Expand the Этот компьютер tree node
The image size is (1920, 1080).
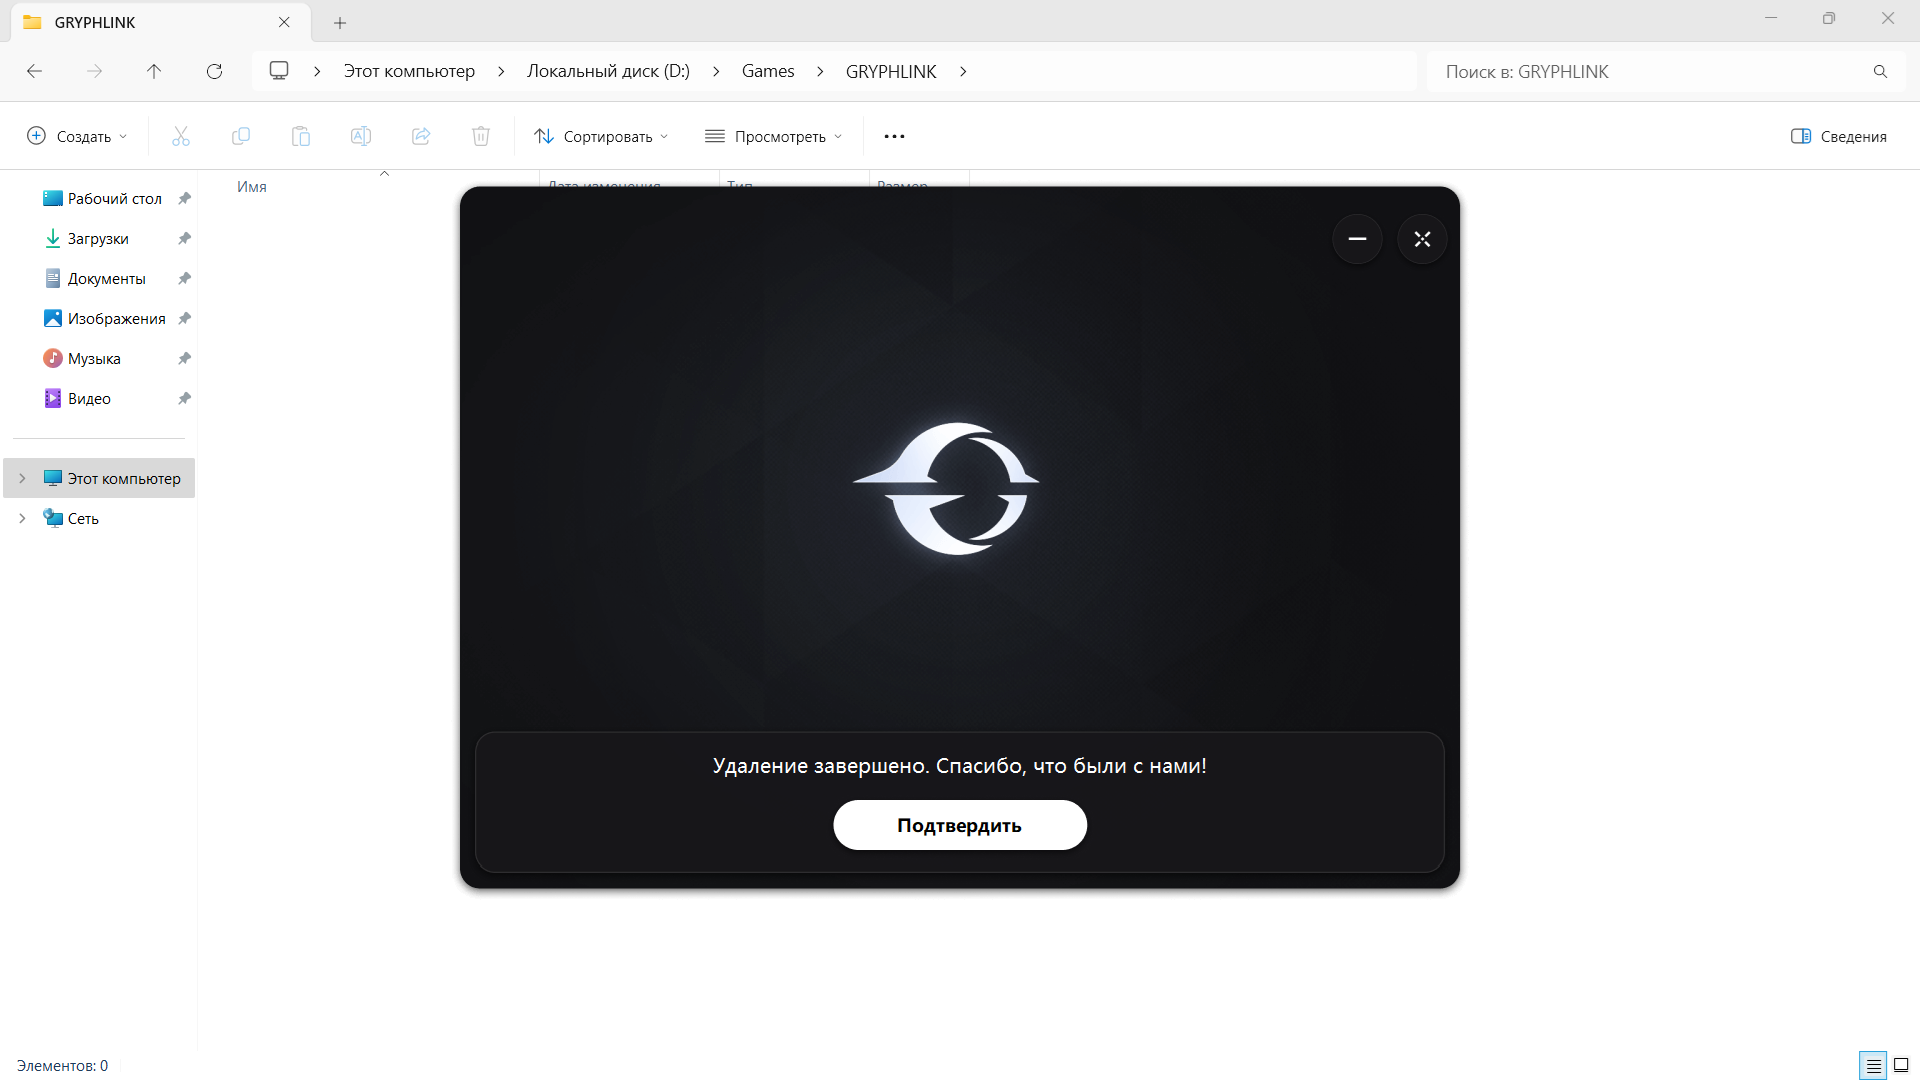pyautogui.click(x=22, y=478)
